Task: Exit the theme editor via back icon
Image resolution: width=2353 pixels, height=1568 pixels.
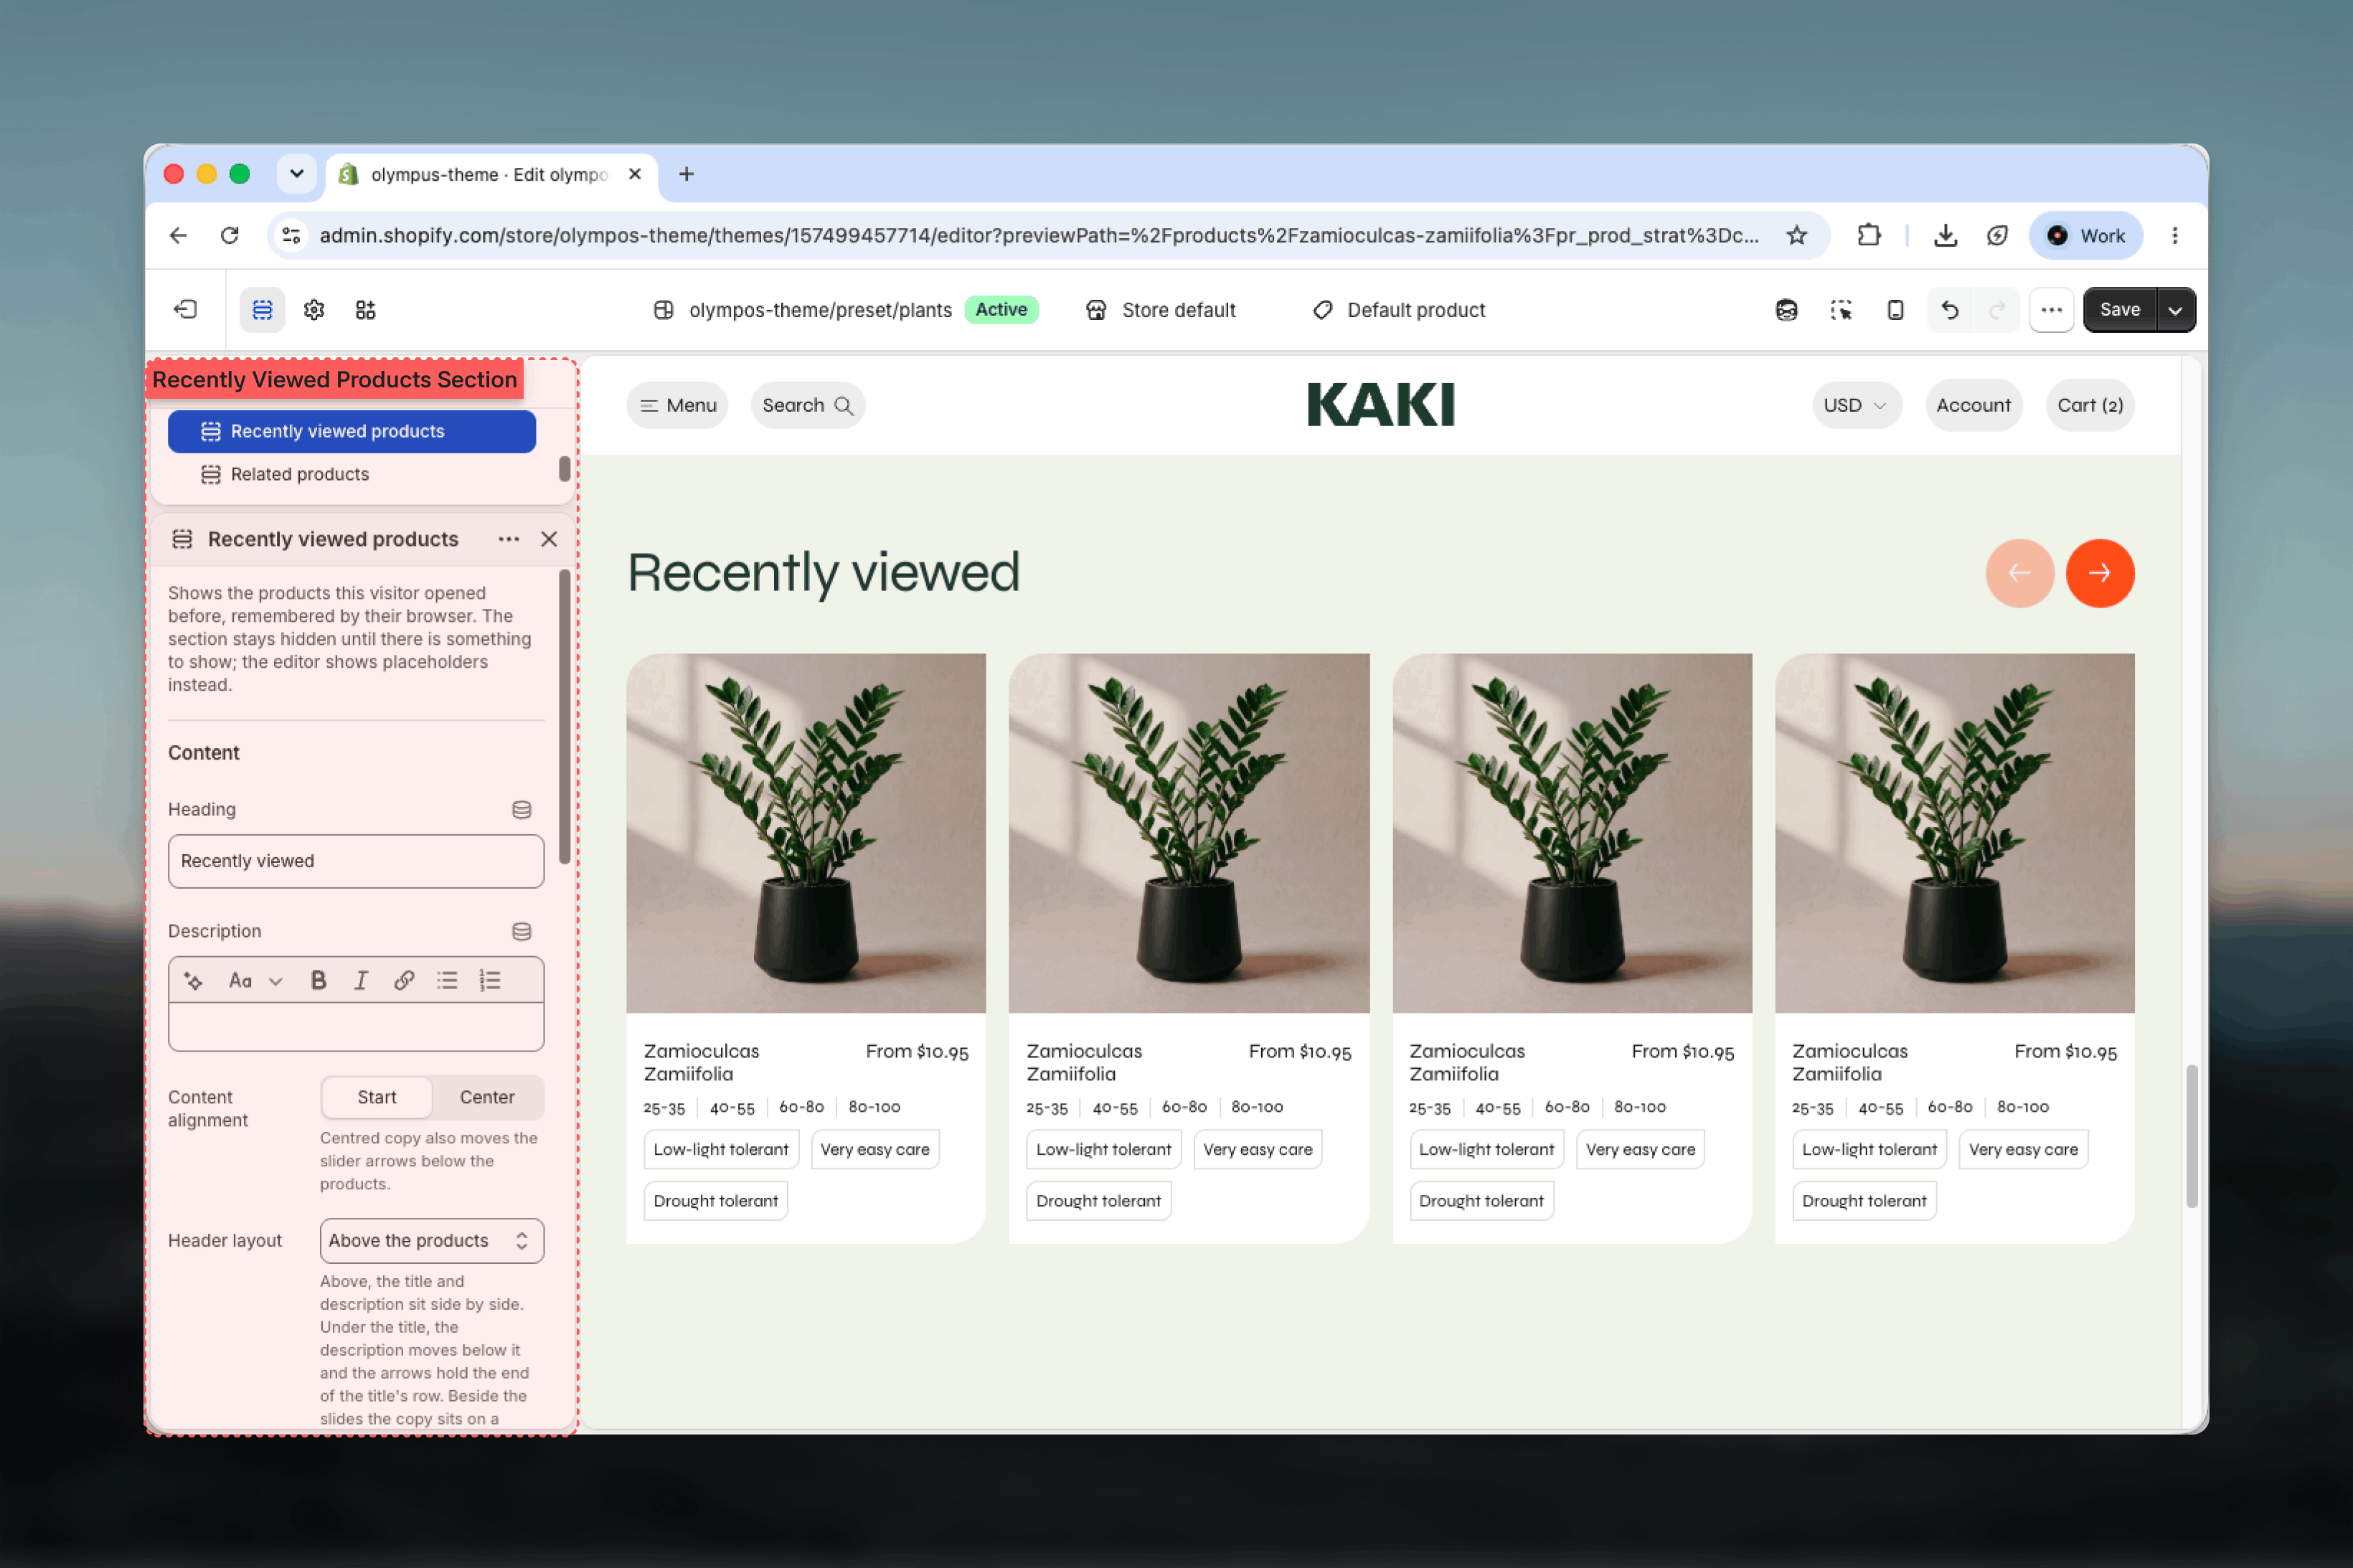Action: point(186,310)
